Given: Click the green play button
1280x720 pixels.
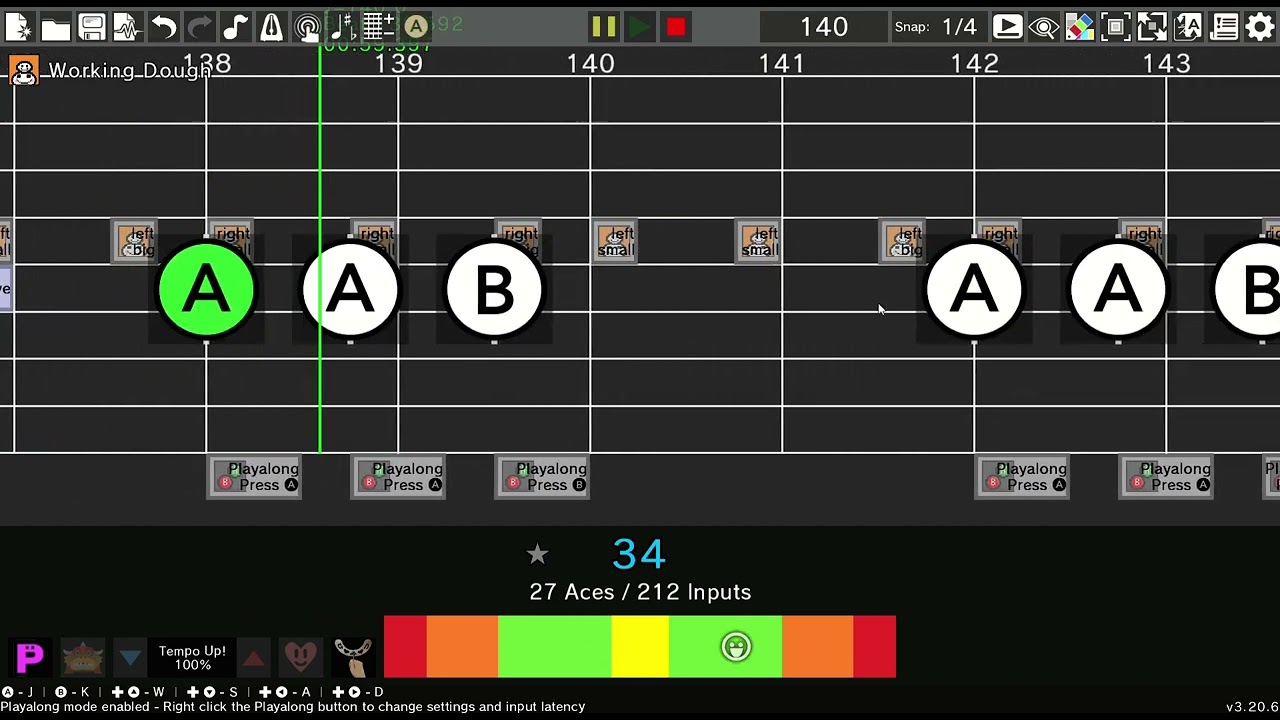Looking at the screenshot, I should coord(639,27).
